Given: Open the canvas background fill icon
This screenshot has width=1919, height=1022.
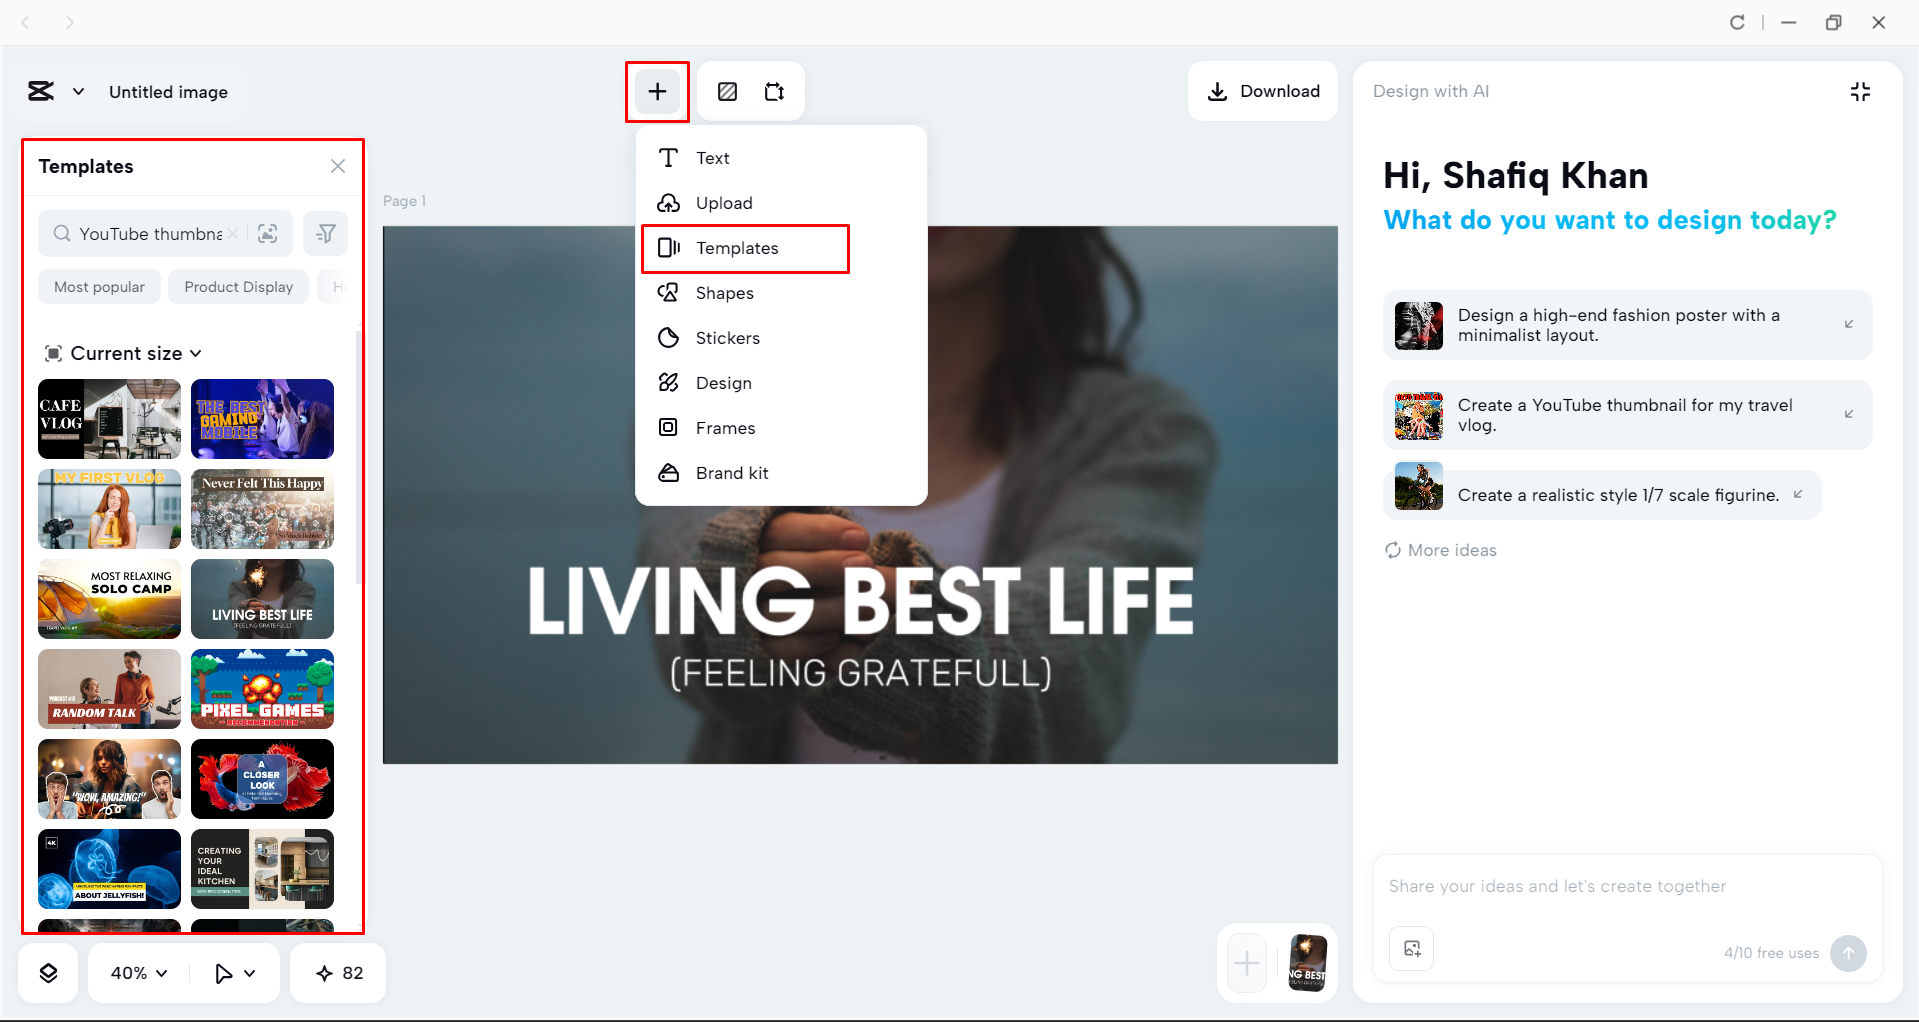Looking at the screenshot, I should 727,91.
